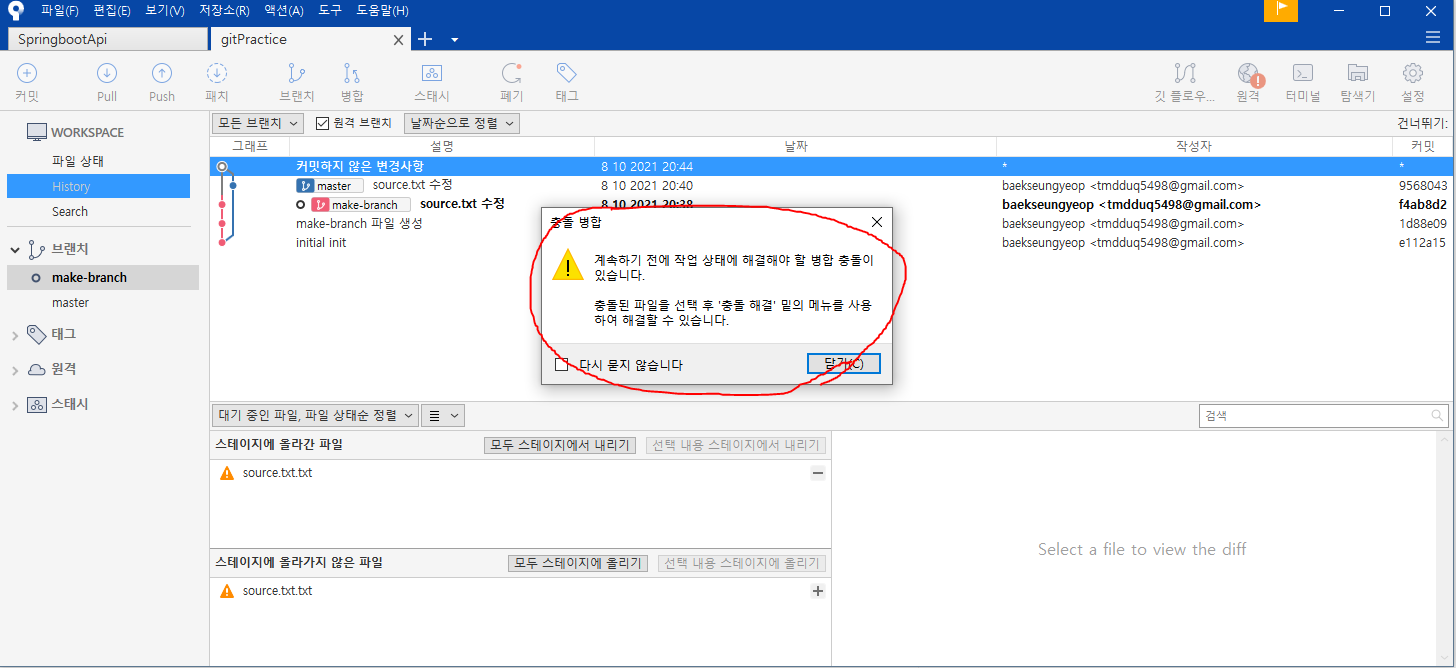Click the plus icon to open new tab
1456x668 pixels.
(x=424, y=39)
